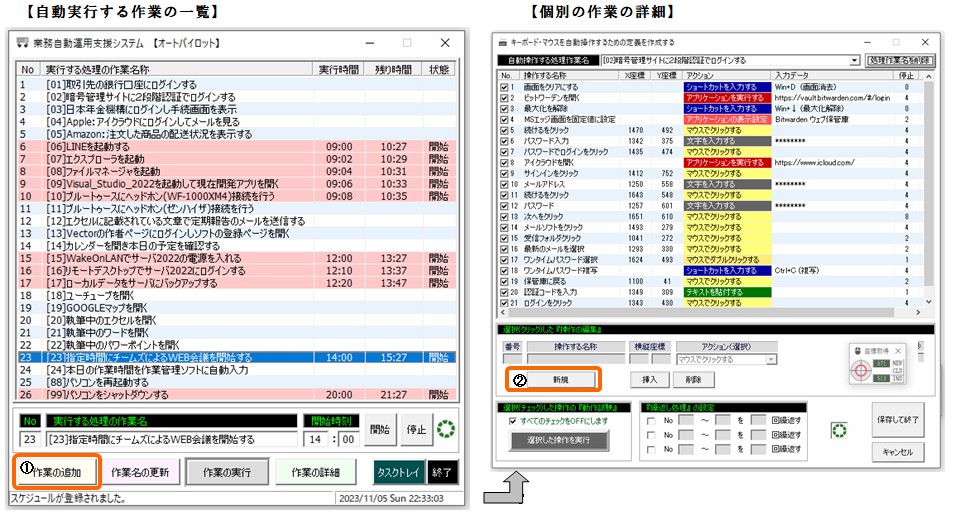Toggle checkbox for row 8 アイクラウドを開く

click(x=504, y=163)
